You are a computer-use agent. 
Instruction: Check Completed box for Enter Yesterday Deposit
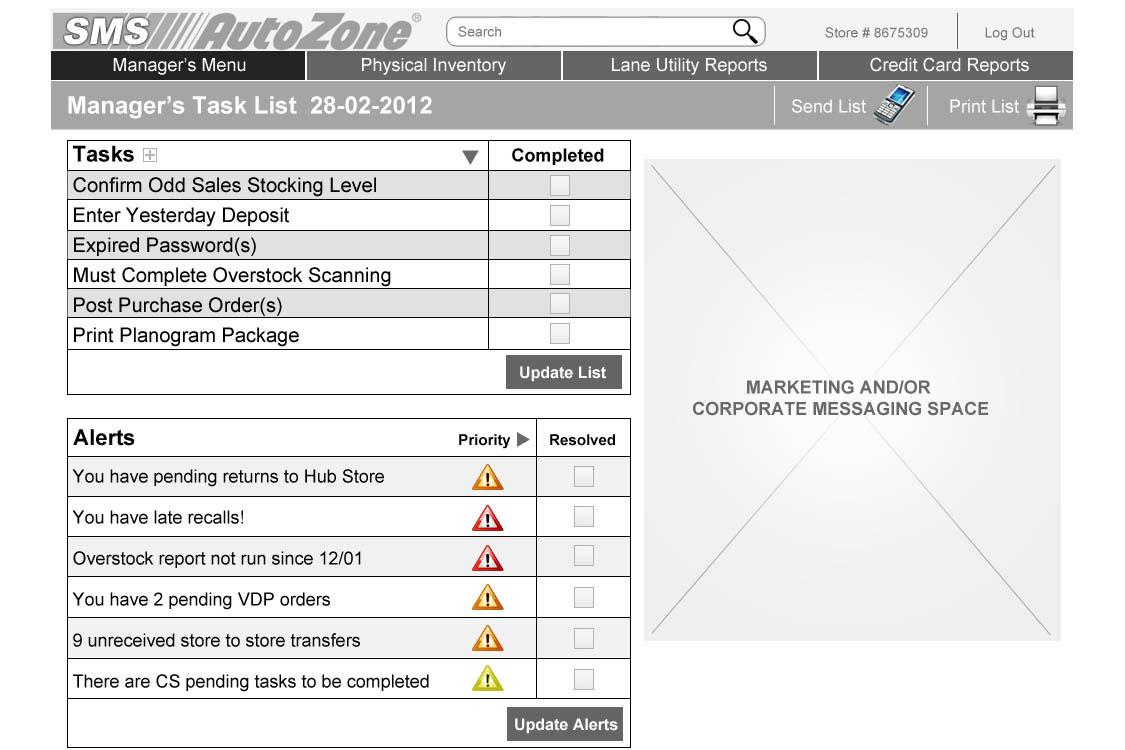pyautogui.click(x=560, y=215)
